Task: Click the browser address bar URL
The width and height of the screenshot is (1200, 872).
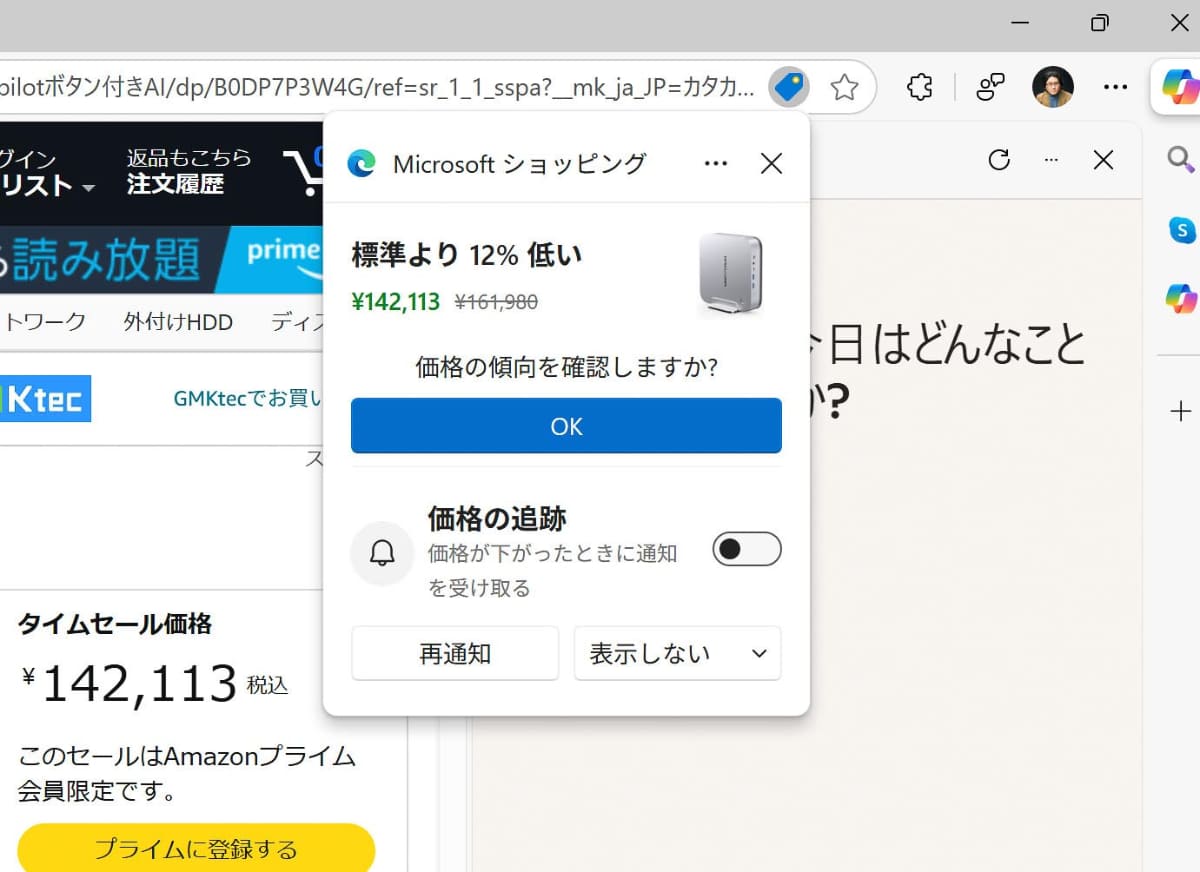Action: coord(378,88)
